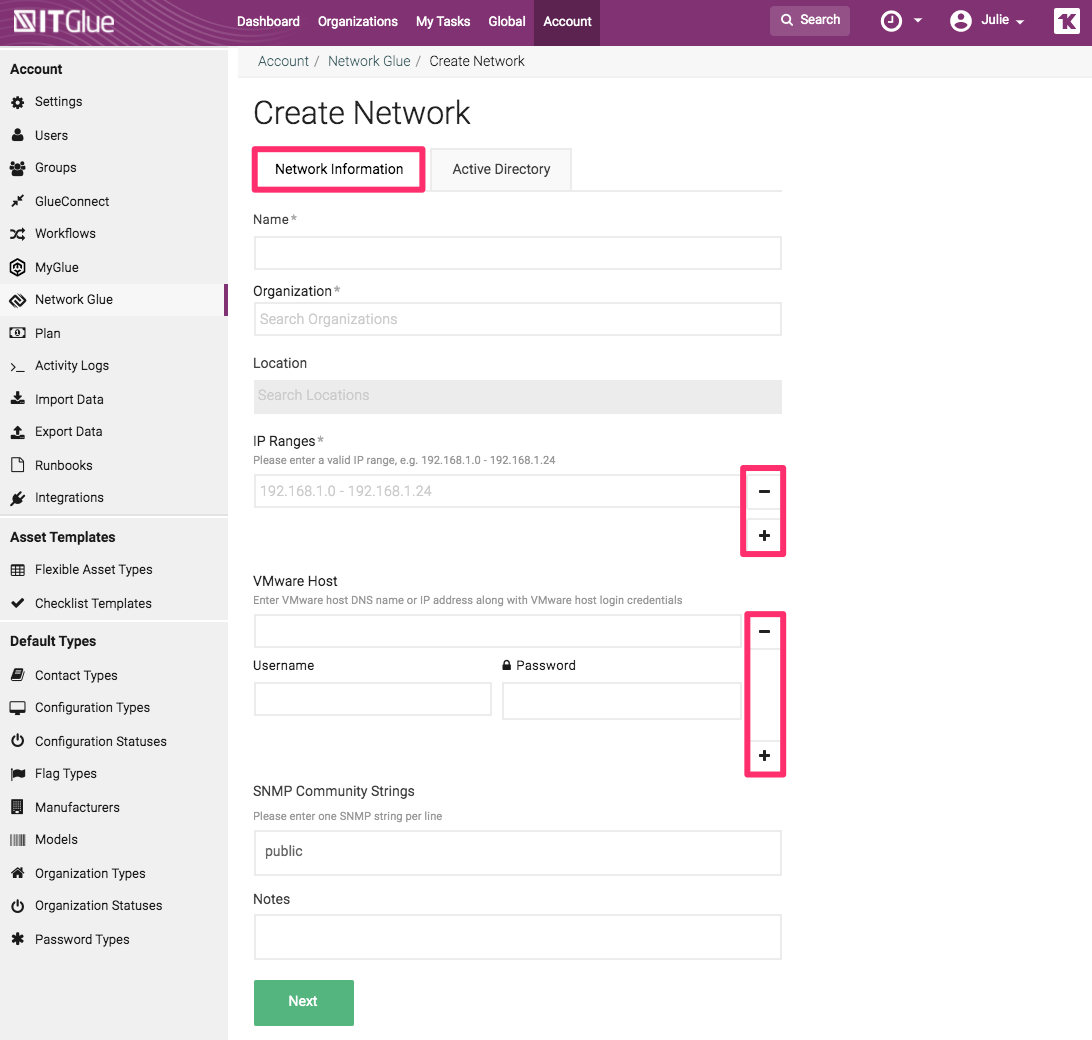Click the Models barcode icon
1092x1040 pixels.
pos(17,840)
